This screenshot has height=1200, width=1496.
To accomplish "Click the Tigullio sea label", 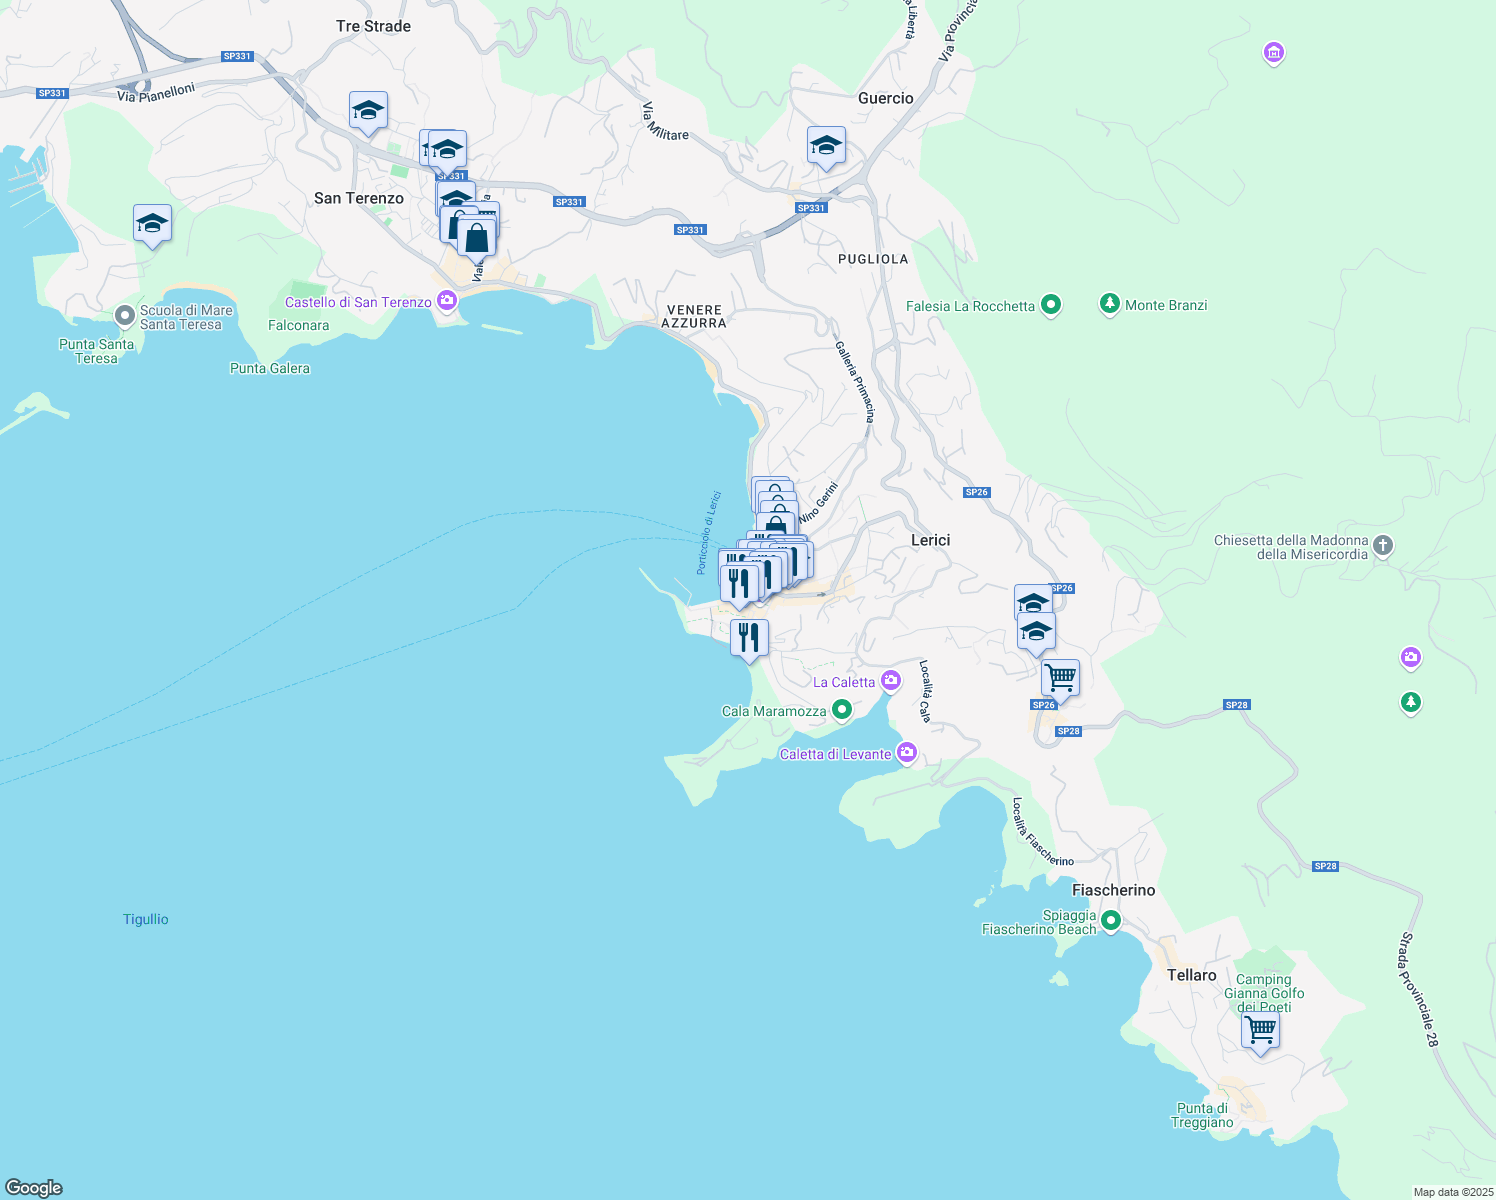I will coord(146,919).
